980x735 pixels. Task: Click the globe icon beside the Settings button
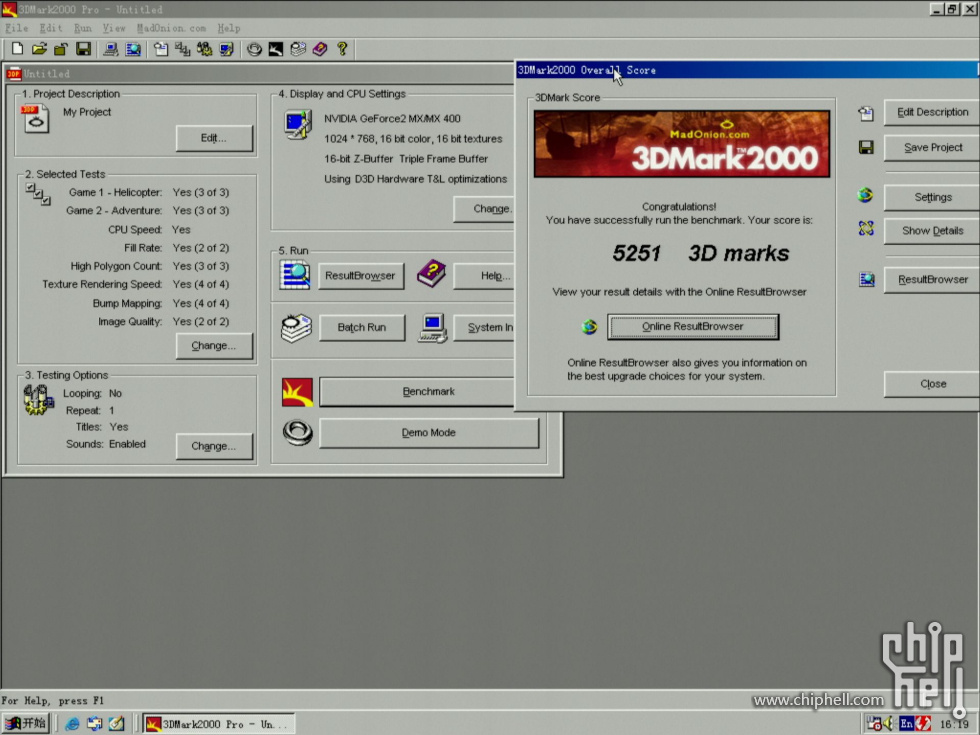(865, 196)
